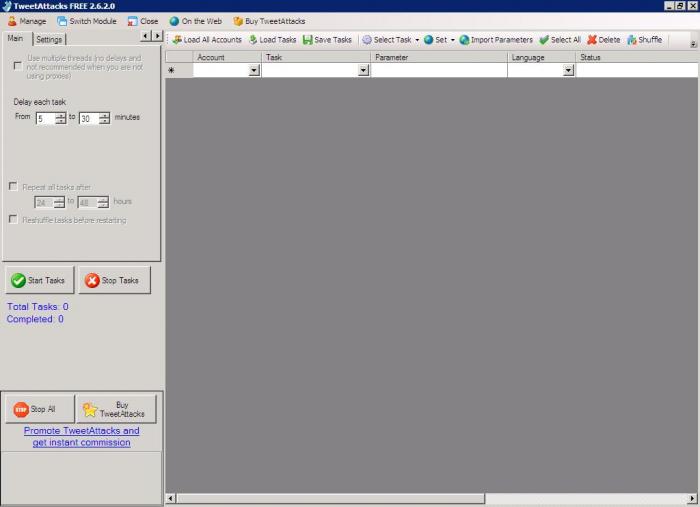Expand the Select Task dropdown arrow

tap(417, 40)
